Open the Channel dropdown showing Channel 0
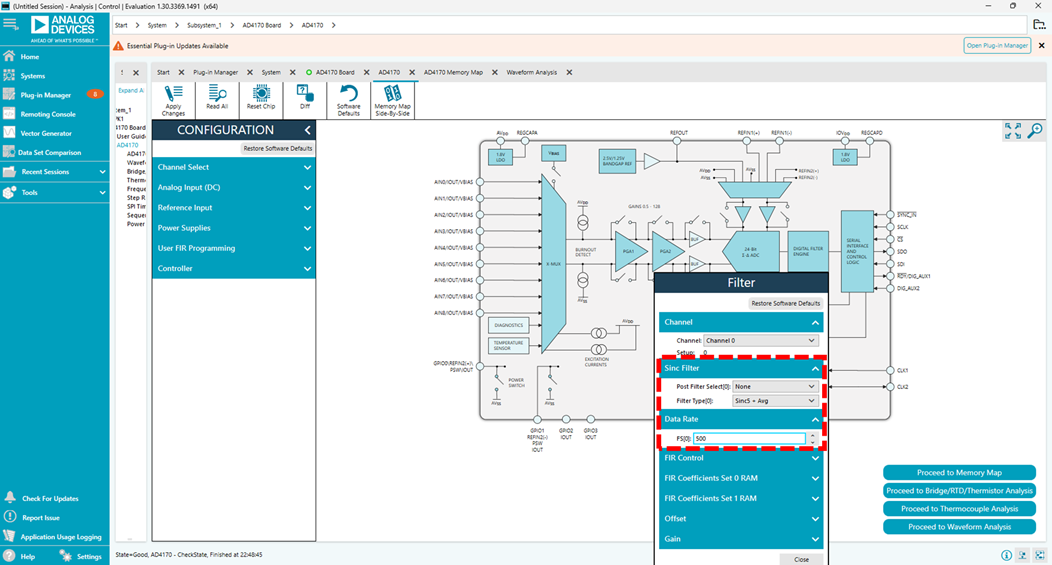 [760, 341]
